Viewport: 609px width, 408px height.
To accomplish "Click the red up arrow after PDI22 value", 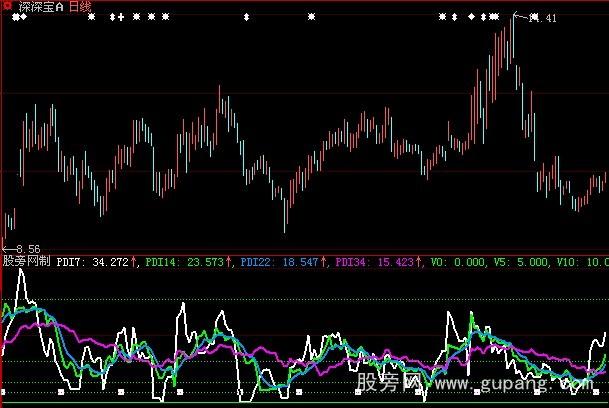I will (x=324, y=262).
